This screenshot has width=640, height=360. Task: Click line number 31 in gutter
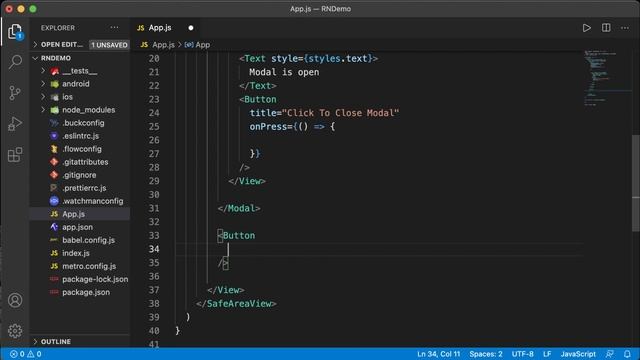(154, 208)
